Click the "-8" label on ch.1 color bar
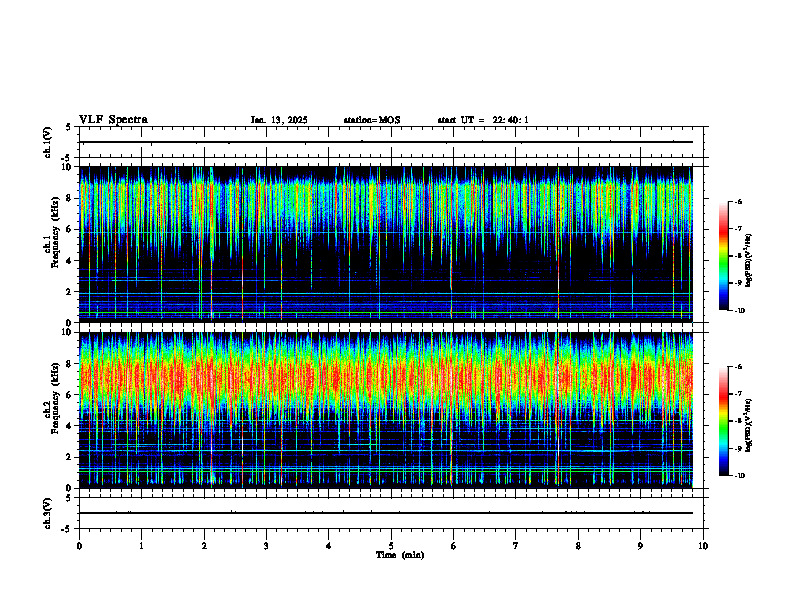 tap(738, 256)
